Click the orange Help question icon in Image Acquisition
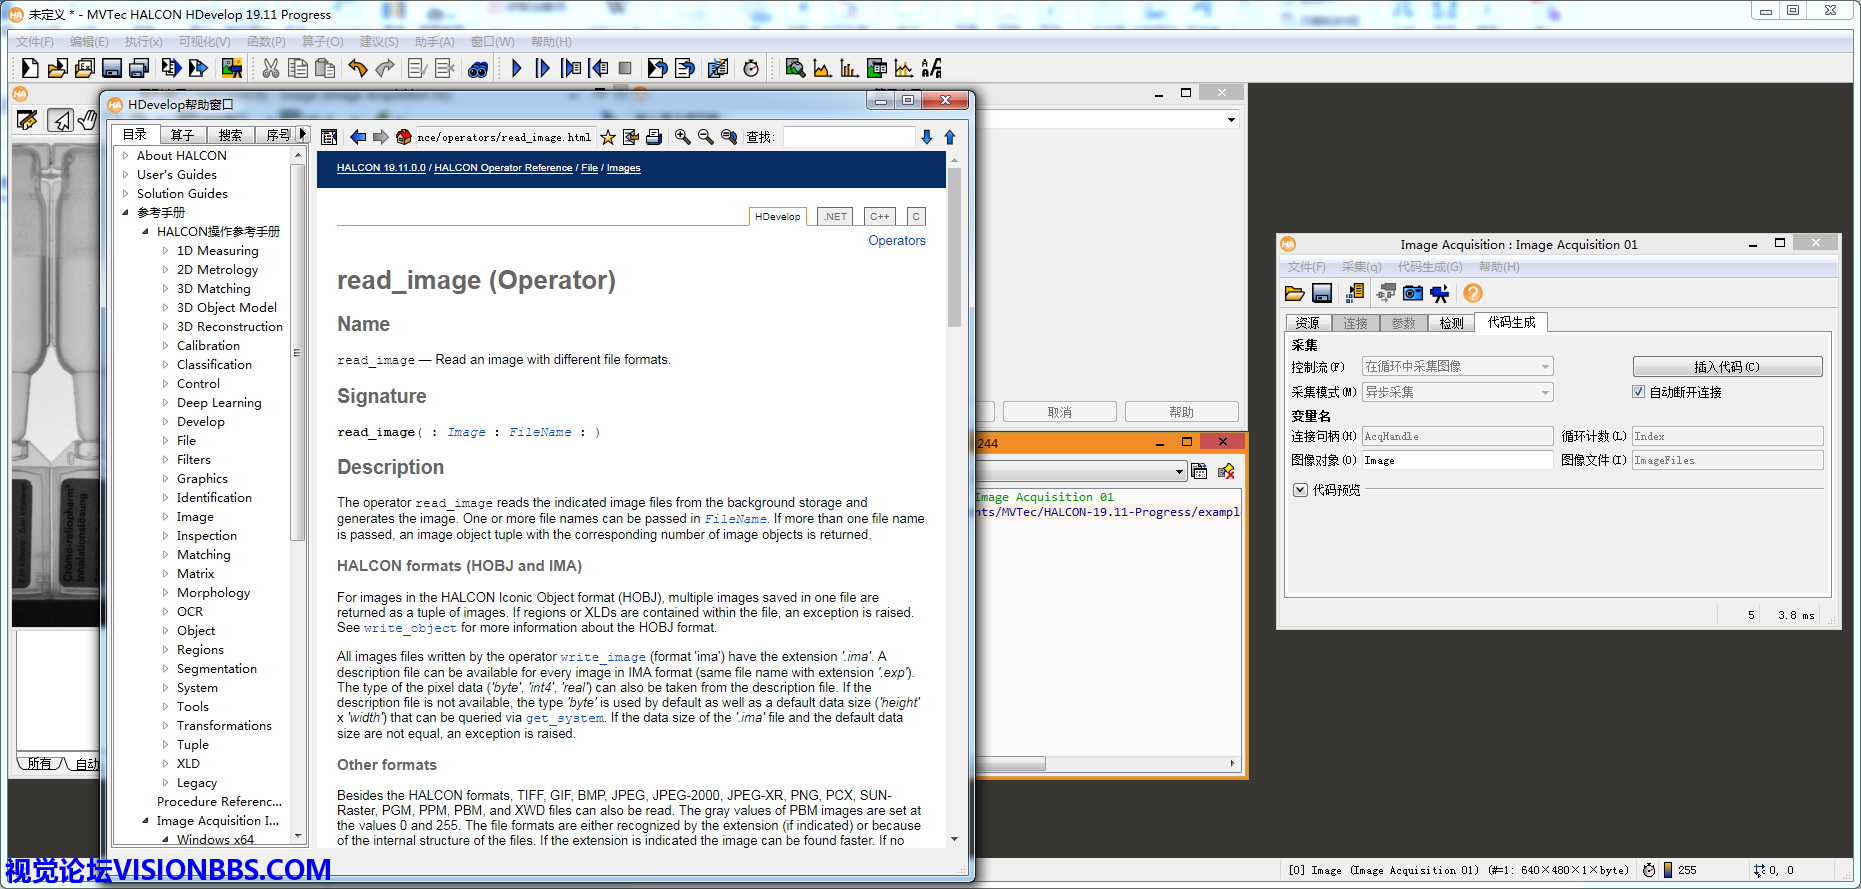Image resolution: width=1861 pixels, height=889 pixels. pyautogui.click(x=1472, y=293)
